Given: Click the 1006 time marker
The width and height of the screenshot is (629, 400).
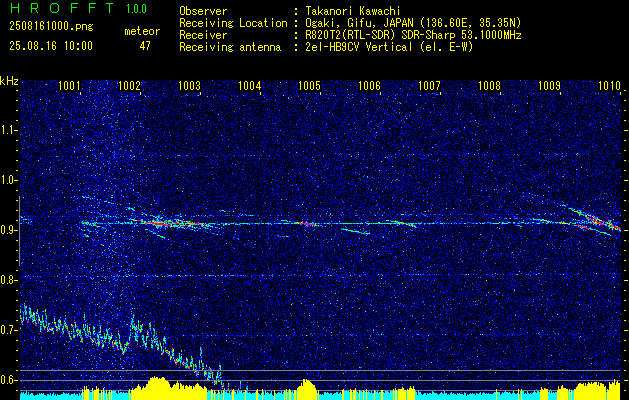Looking at the screenshot, I should coord(369,85).
